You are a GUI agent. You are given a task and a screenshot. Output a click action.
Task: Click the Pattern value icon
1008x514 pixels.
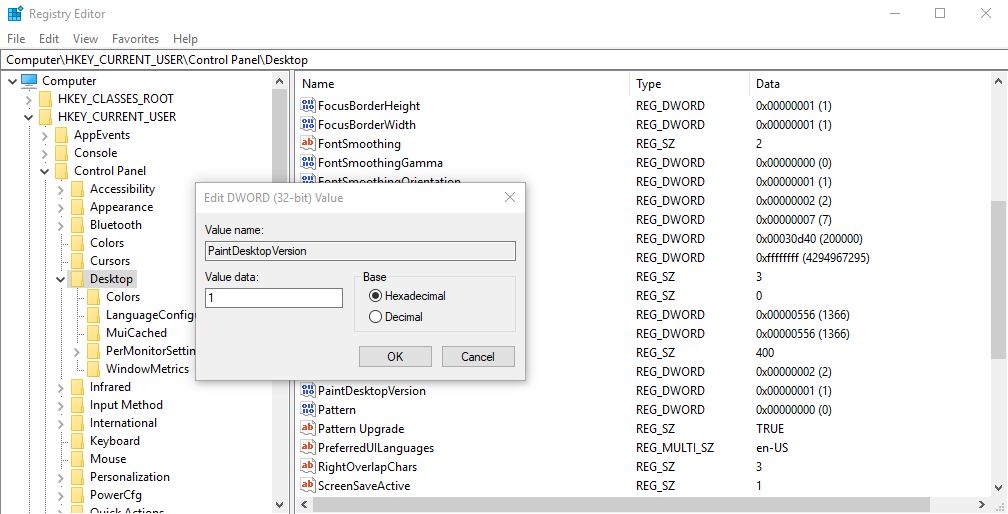(308, 410)
